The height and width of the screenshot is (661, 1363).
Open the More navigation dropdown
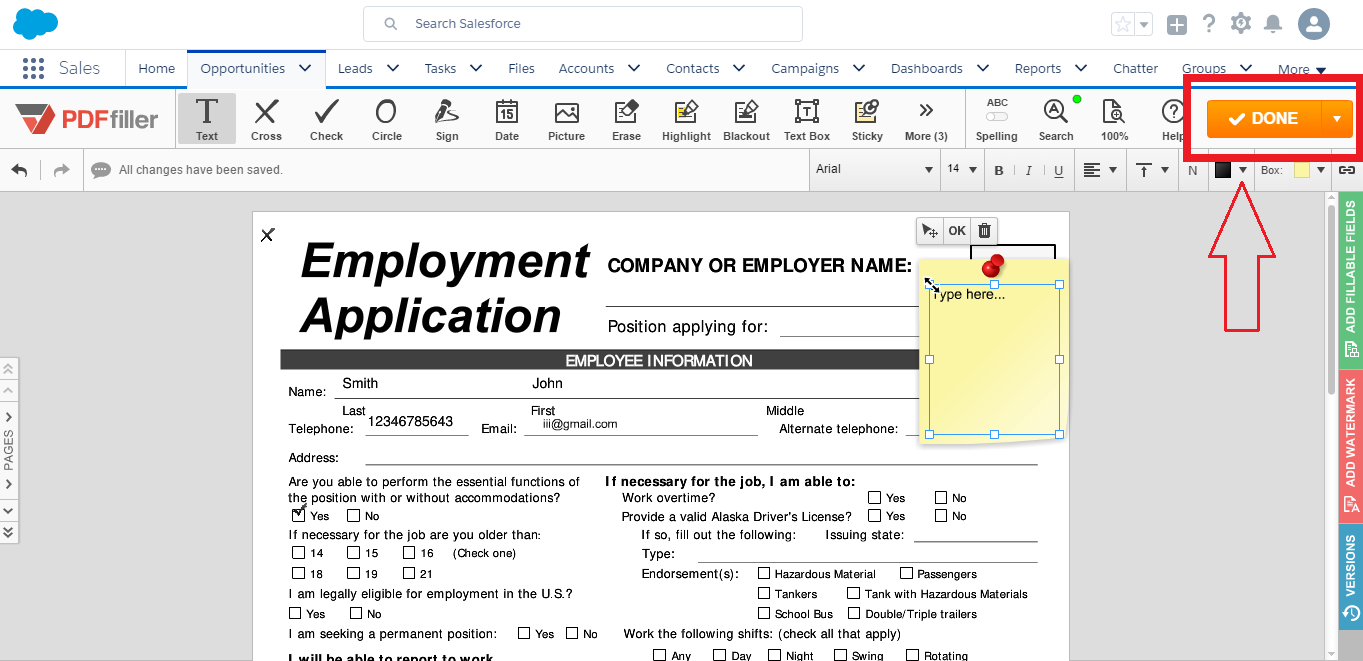1302,70
